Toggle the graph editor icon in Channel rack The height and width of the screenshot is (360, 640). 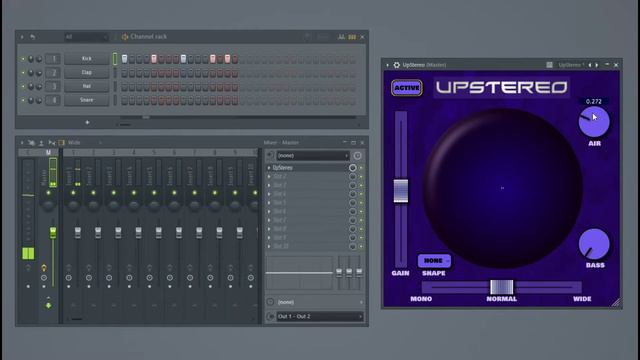(341, 37)
